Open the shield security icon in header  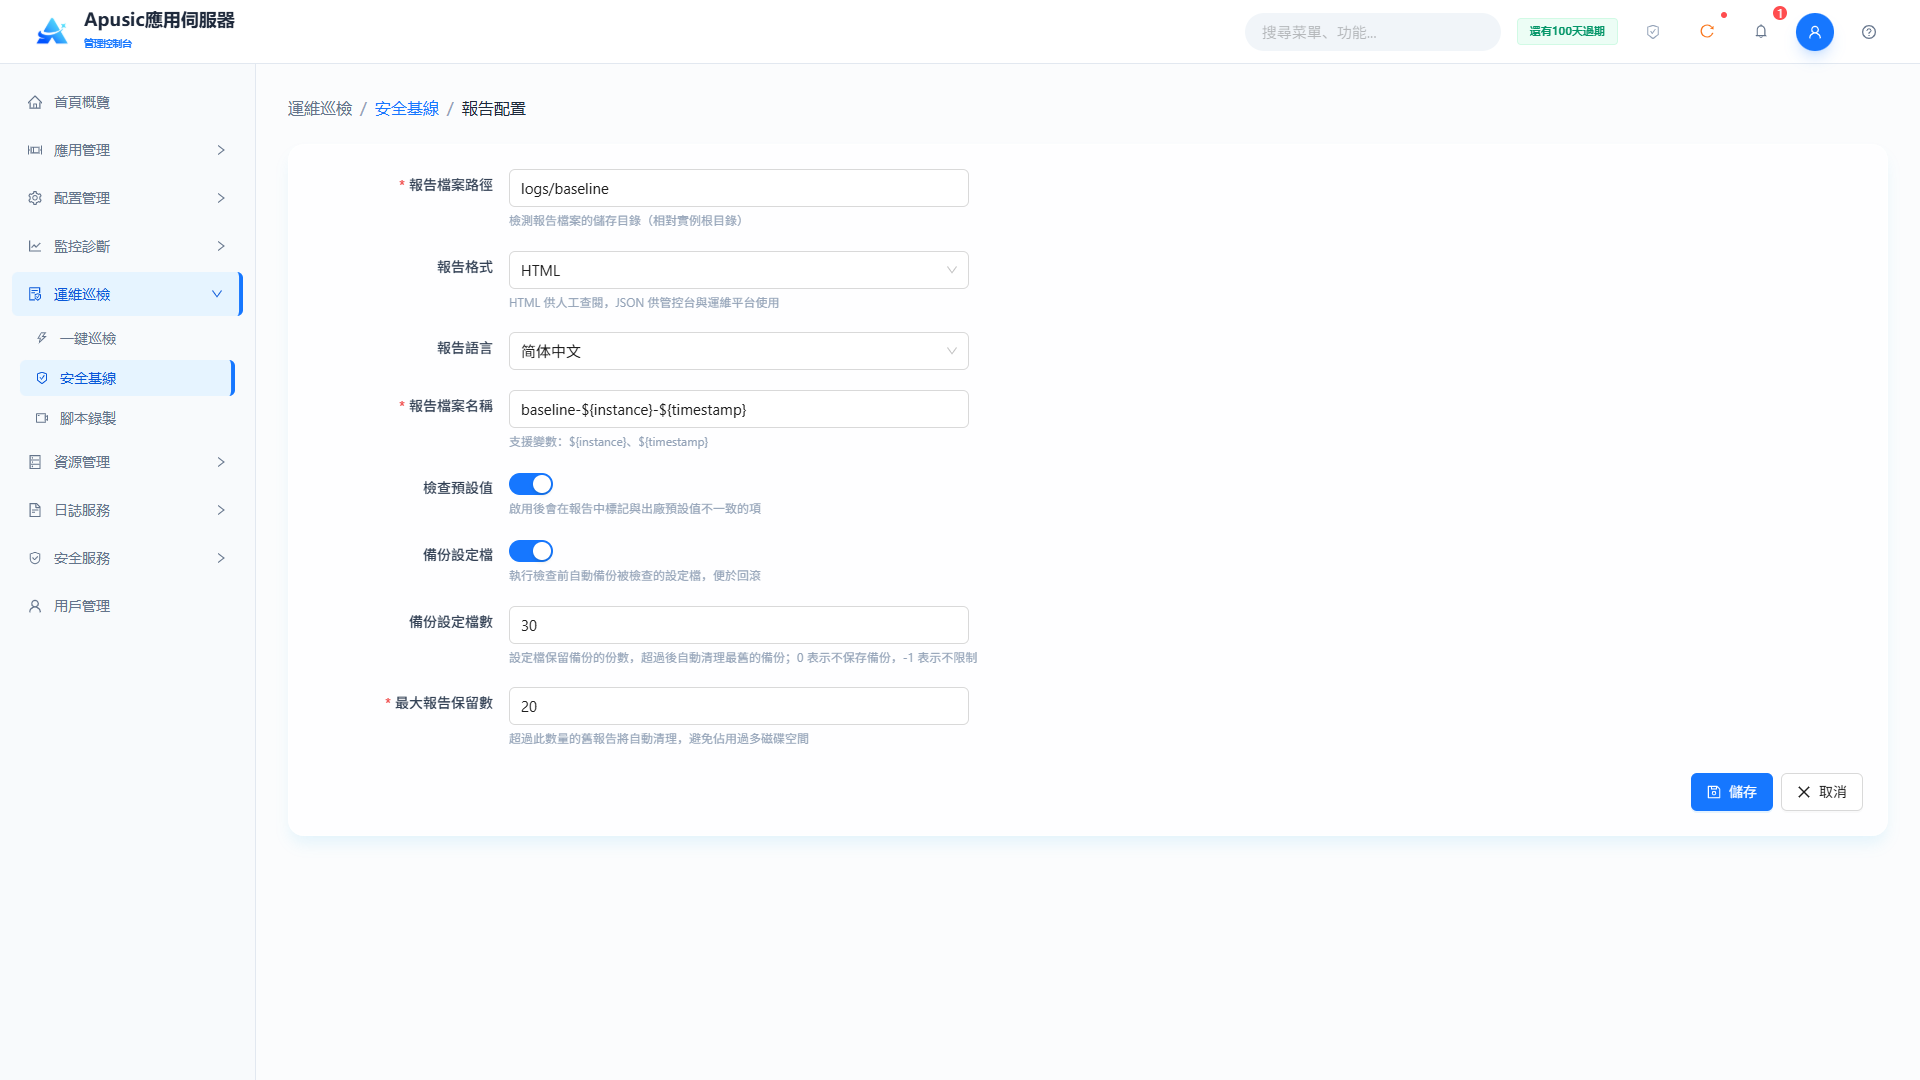click(1653, 32)
